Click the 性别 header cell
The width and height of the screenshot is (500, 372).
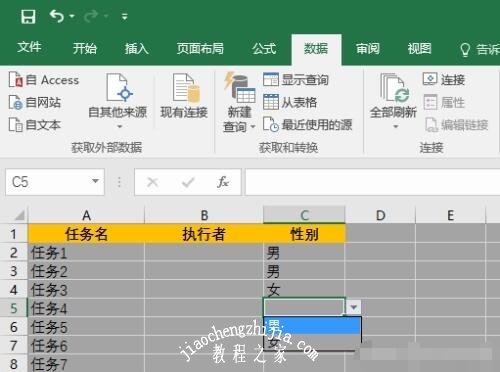pos(304,234)
